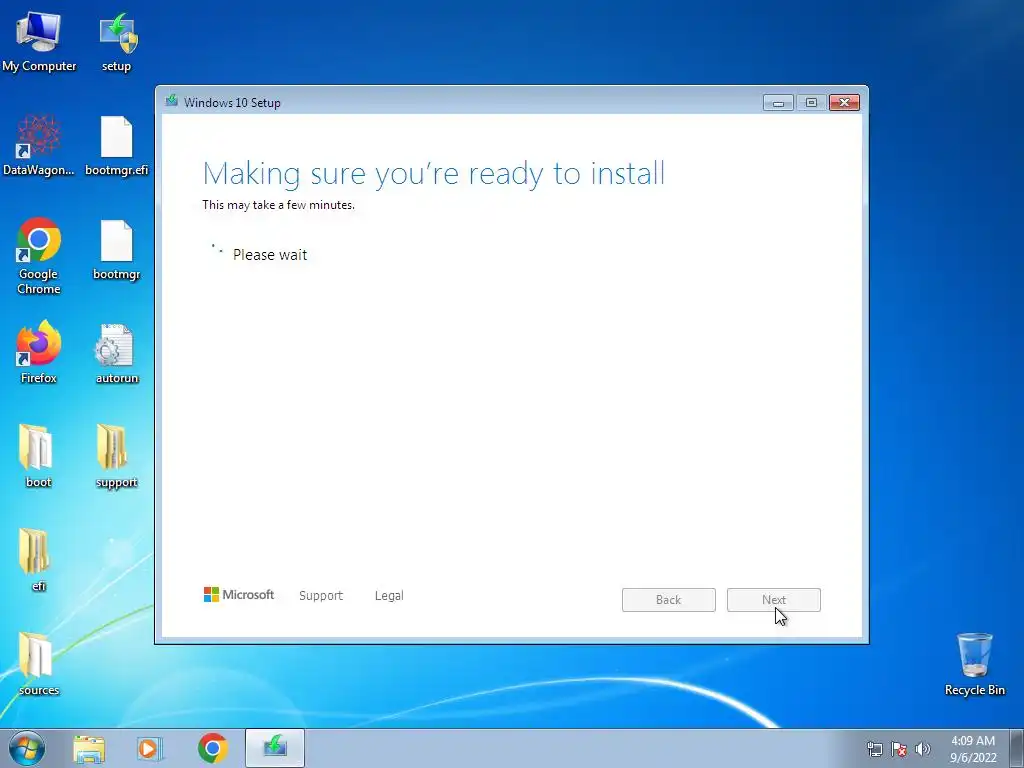Image resolution: width=1024 pixels, height=768 pixels.
Task: Close the Windows 10 Setup window
Action: click(844, 103)
